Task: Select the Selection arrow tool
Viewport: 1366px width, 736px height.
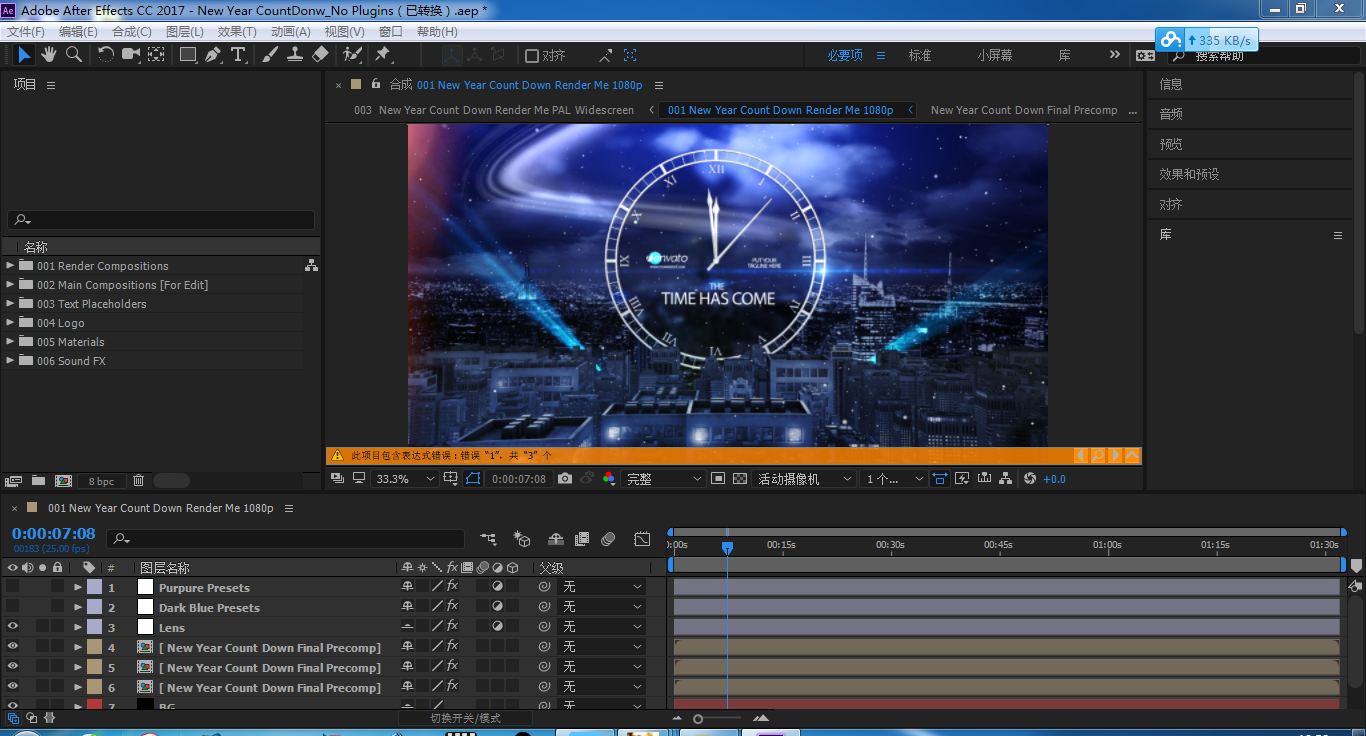Action: (24, 55)
